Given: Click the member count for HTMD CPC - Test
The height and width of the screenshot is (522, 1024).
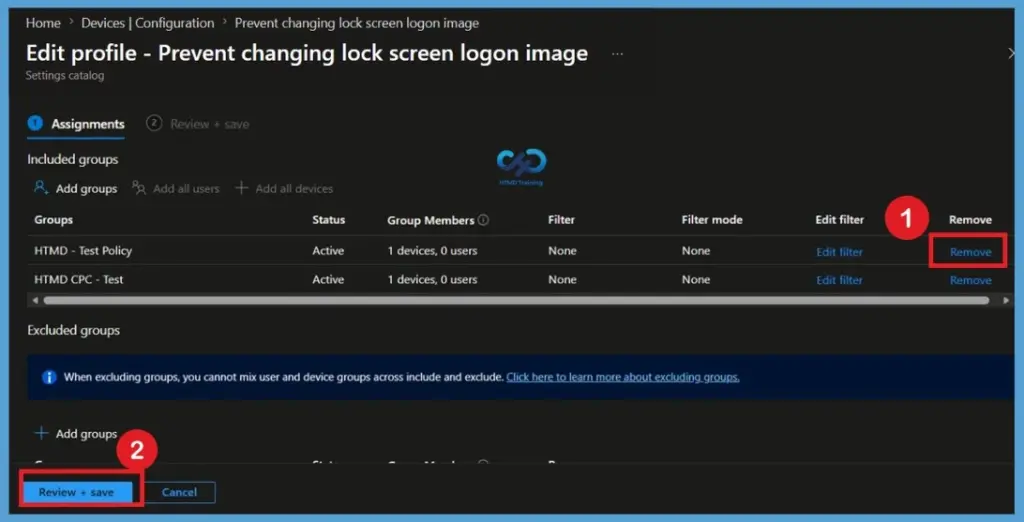Looking at the screenshot, I should click(x=432, y=280).
